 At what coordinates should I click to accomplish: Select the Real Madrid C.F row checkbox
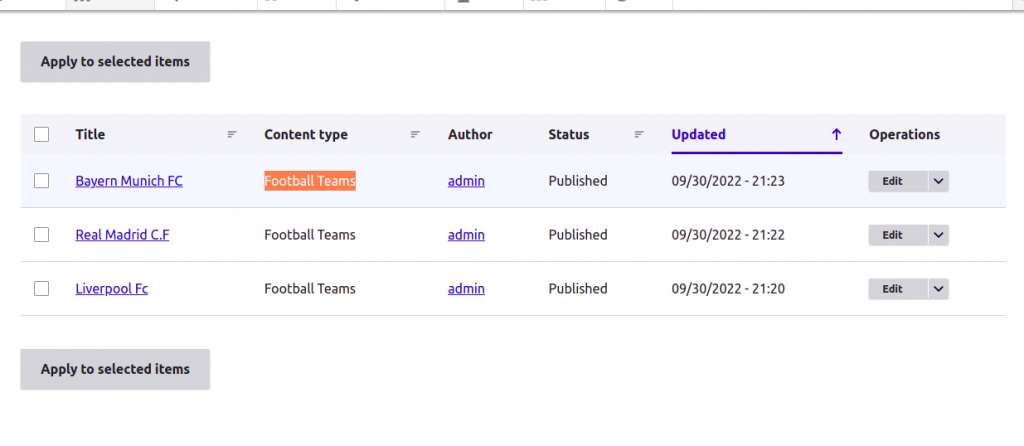click(41, 234)
